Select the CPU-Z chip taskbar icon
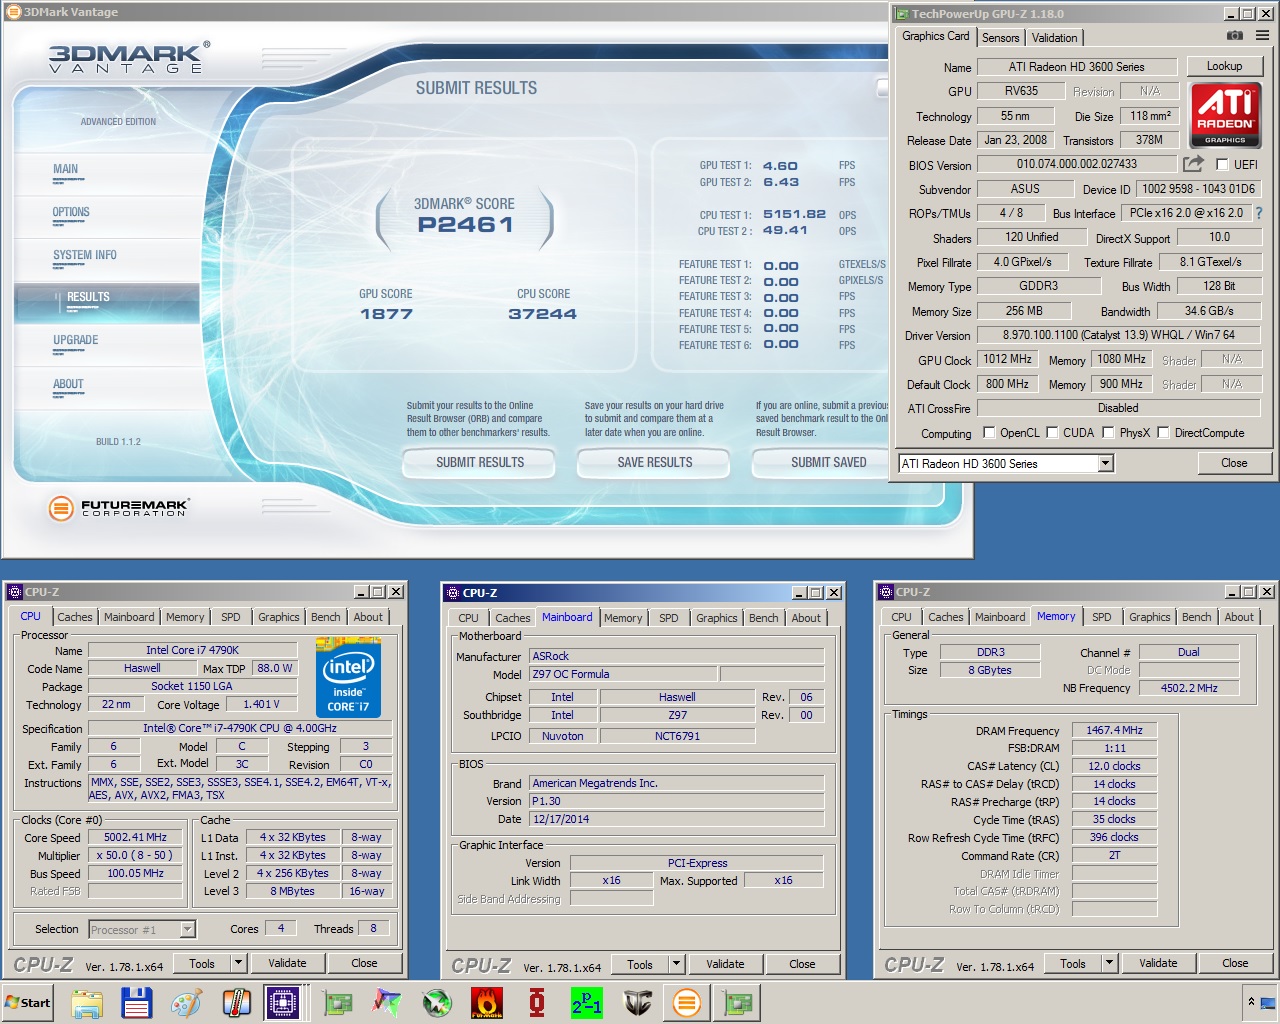 284,1003
